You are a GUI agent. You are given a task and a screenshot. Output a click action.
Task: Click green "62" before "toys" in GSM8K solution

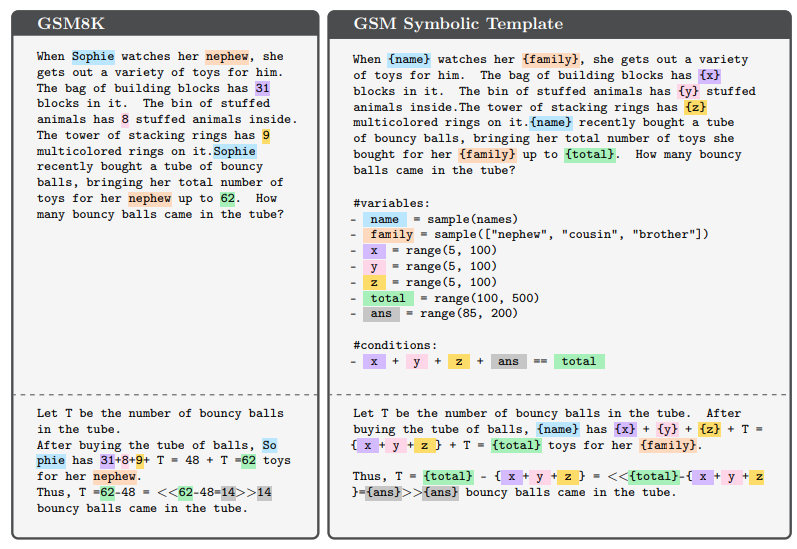pyautogui.click(x=249, y=461)
